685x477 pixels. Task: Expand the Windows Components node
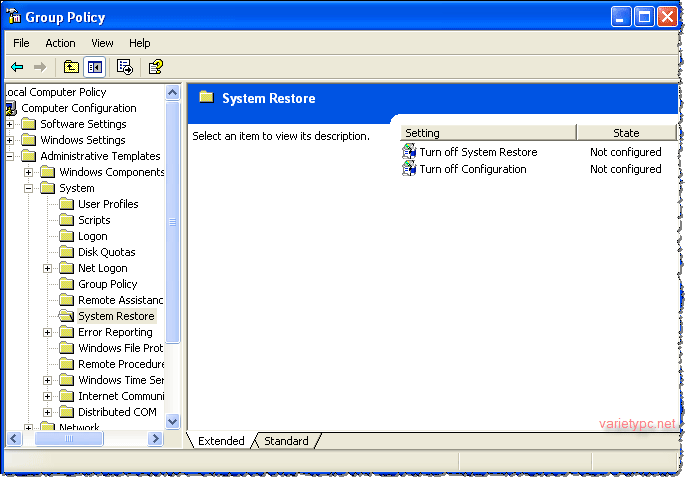click(x=28, y=173)
